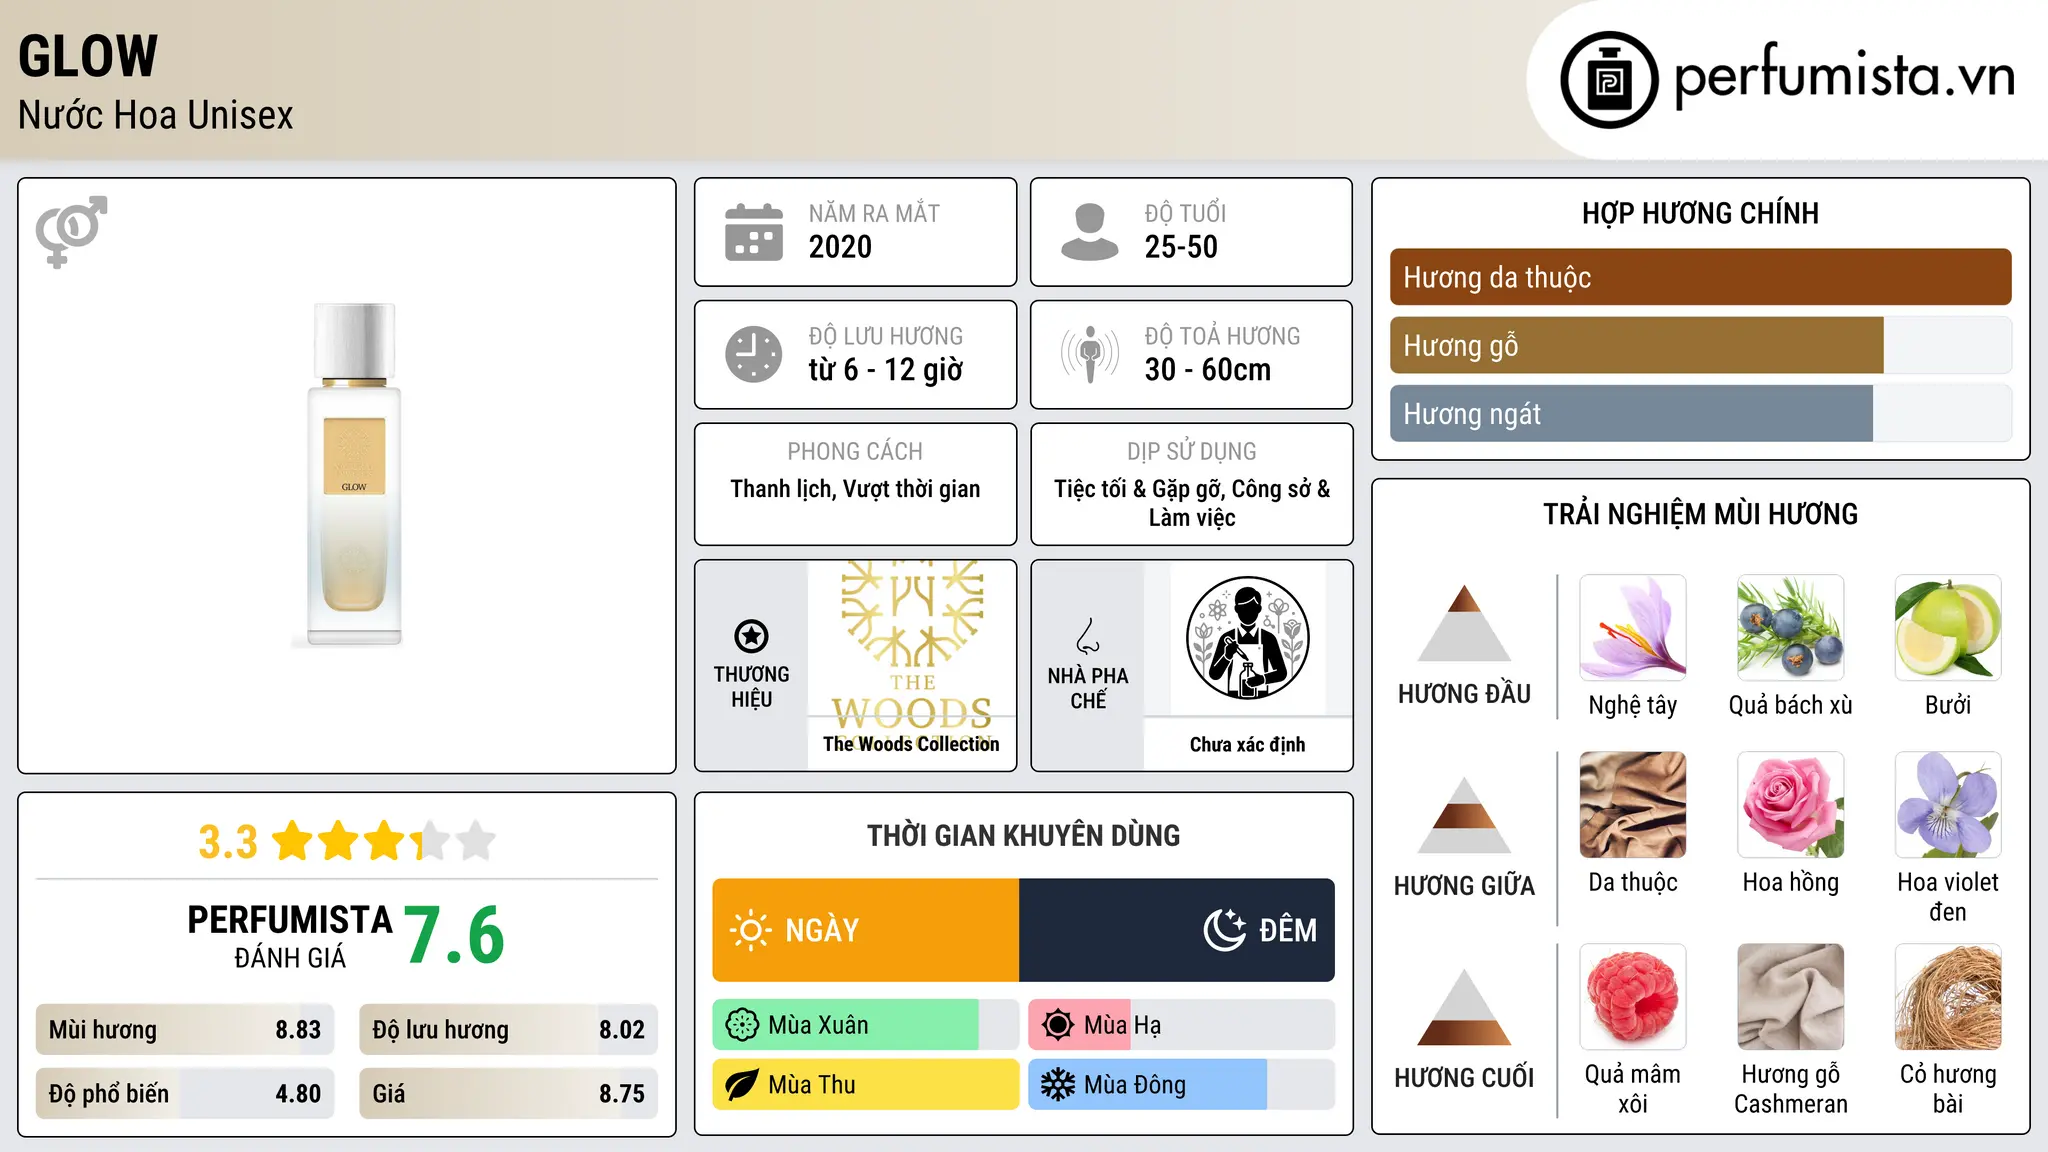Screen dimensions: 2048x1152
Task: Click the longevity value từ 6 - 12 giờ
Action: pos(885,370)
